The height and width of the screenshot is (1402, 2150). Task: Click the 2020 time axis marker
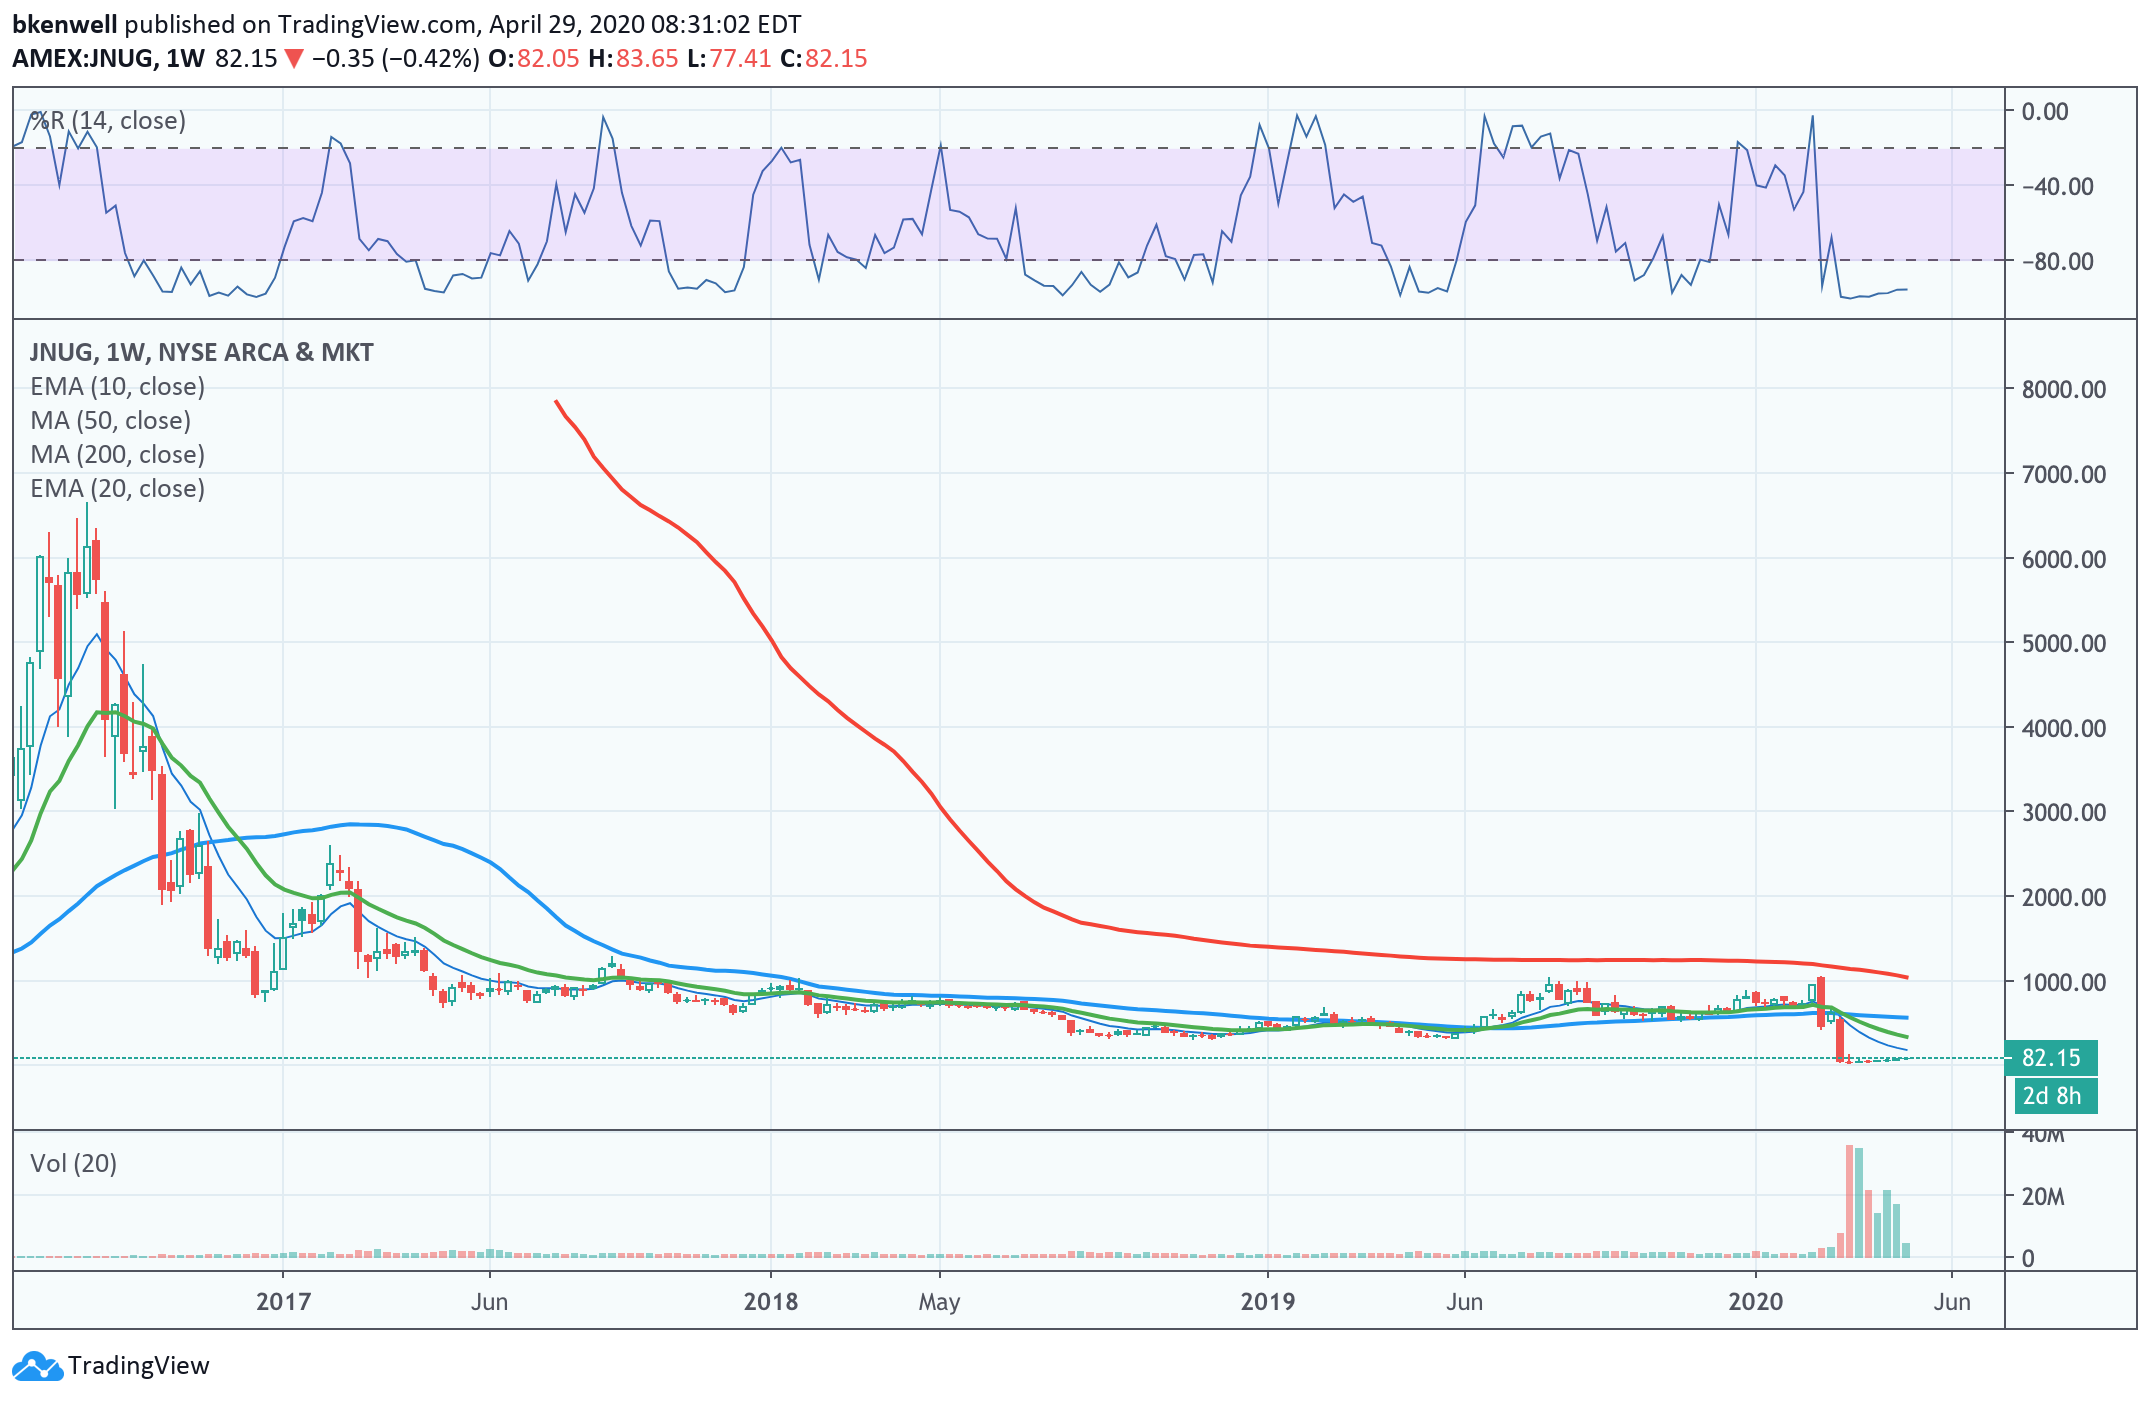1756,1302
